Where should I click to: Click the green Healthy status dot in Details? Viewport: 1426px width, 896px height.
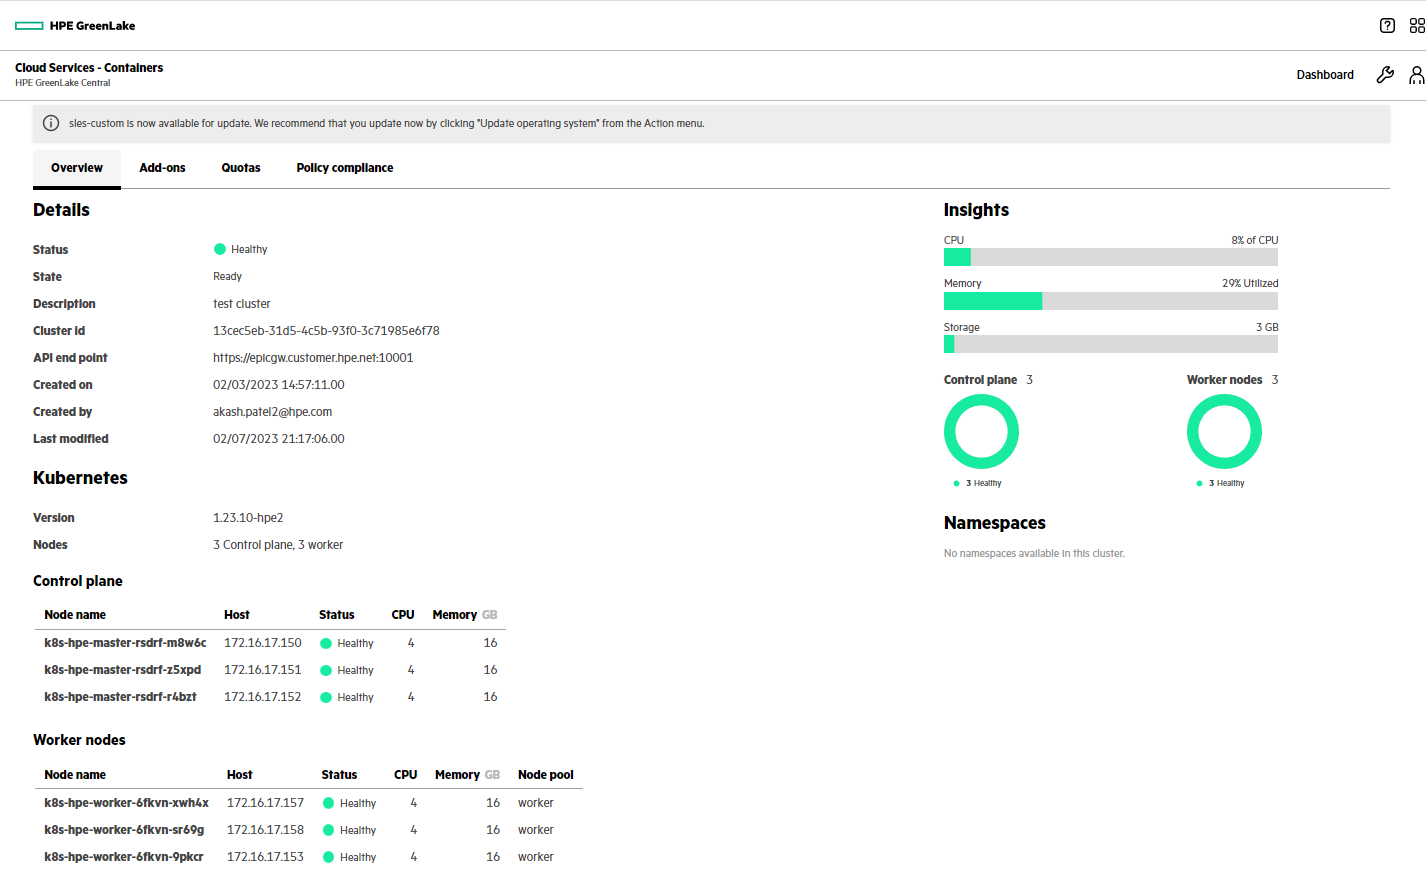(220, 249)
